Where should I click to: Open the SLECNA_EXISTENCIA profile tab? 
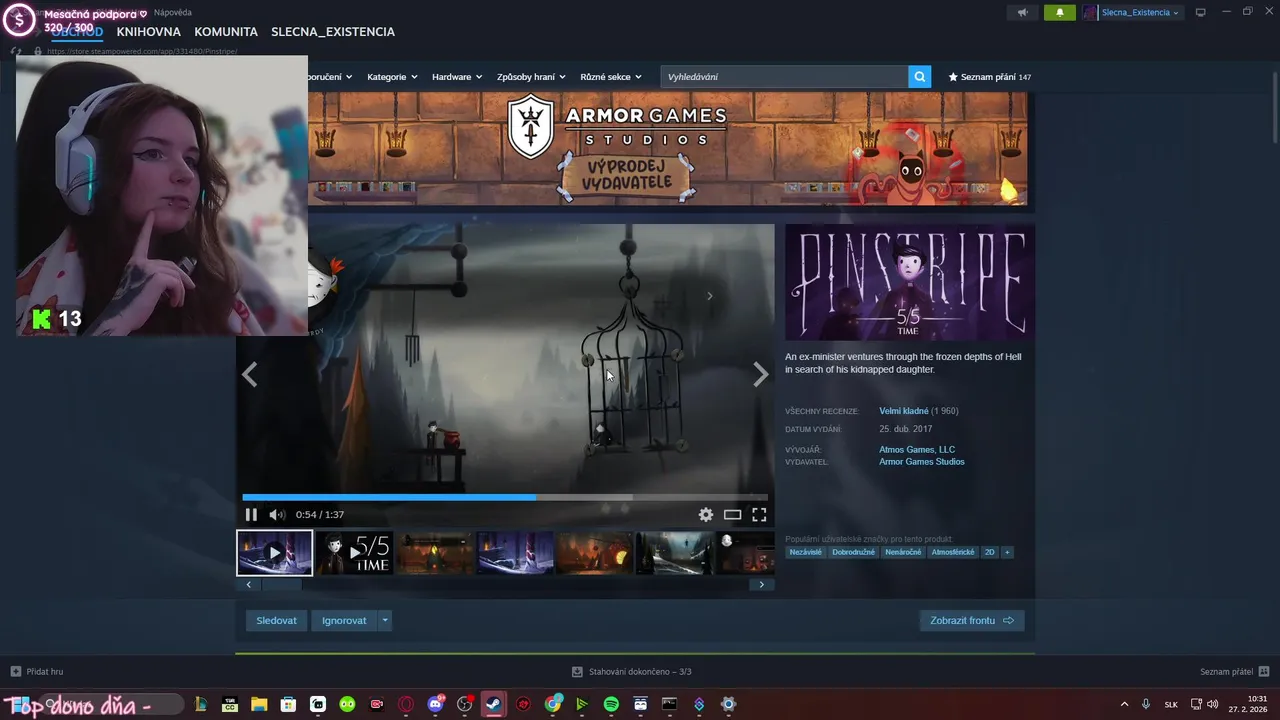tap(333, 32)
